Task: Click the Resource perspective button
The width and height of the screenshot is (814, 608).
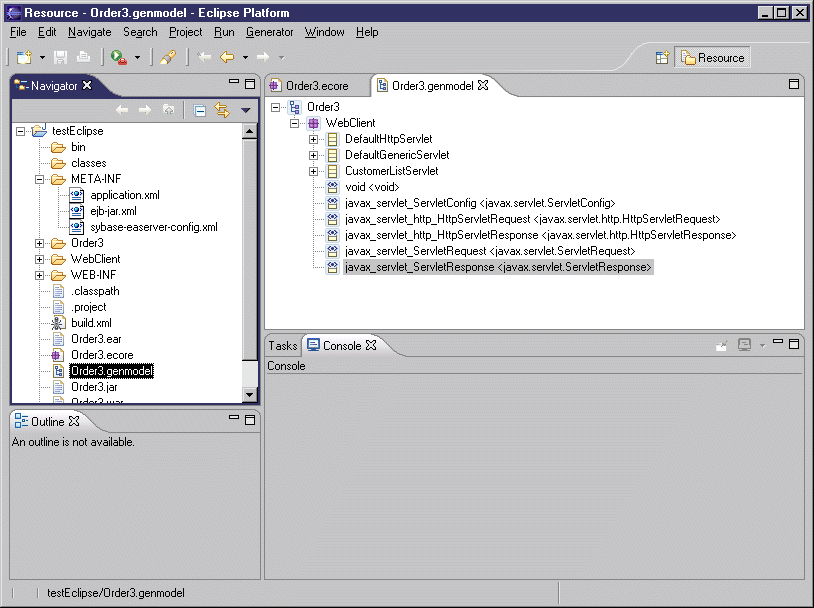Action: (713, 58)
